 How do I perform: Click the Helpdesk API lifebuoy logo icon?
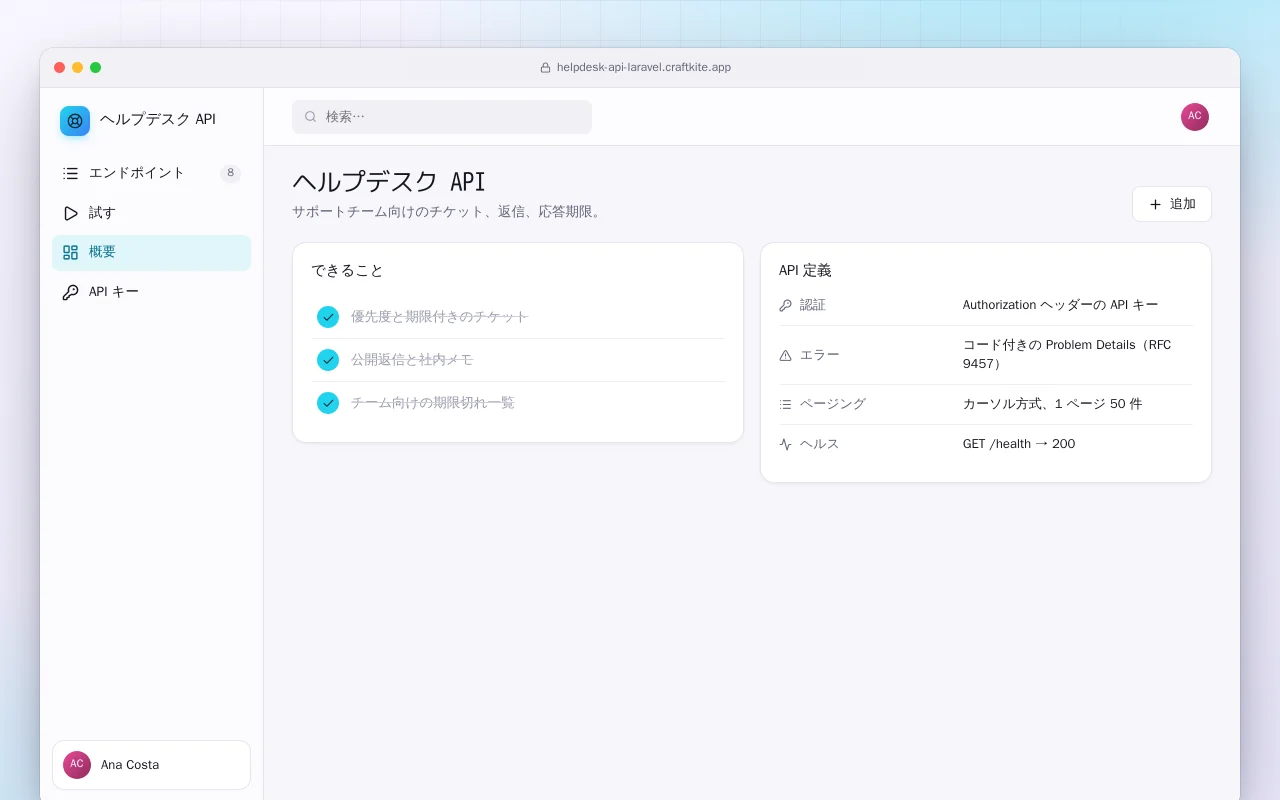pyautogui.click(x=75, y=121)
